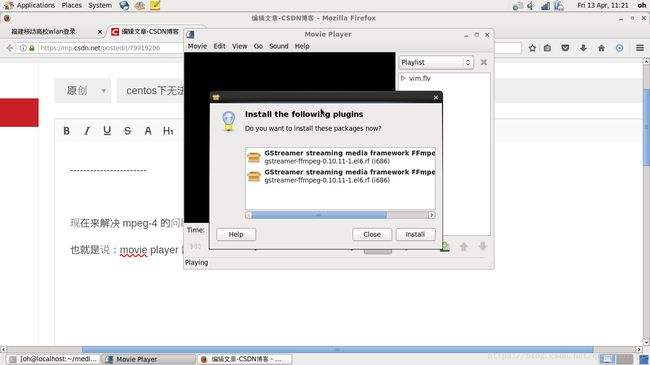Open Edit menu in Movie Player
The width and height of the screenshot is (650, 365).
219,46
